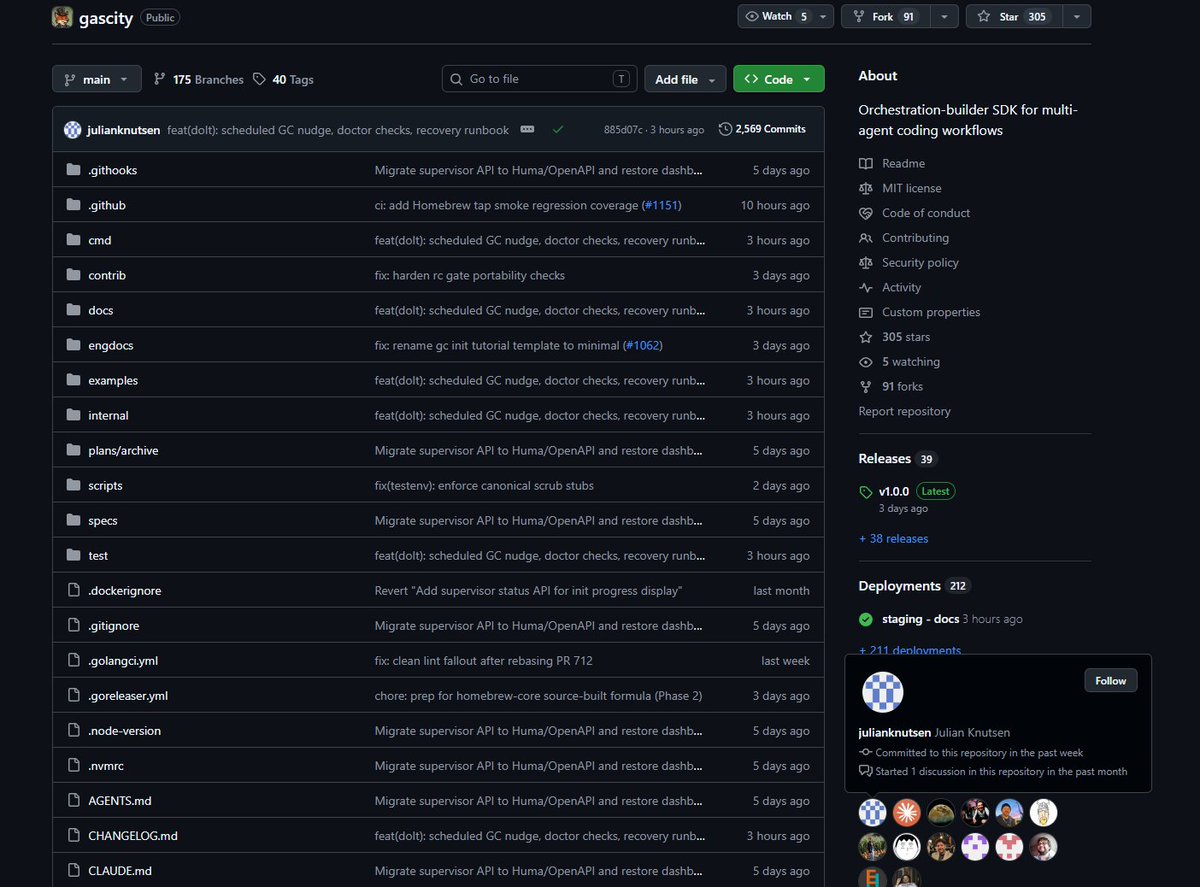The width and height of the screenshot is (1200, 887).
Task: Open commit 'fix(testenv): enforce canonical scrub stubs'
Action: pos(484,485)
